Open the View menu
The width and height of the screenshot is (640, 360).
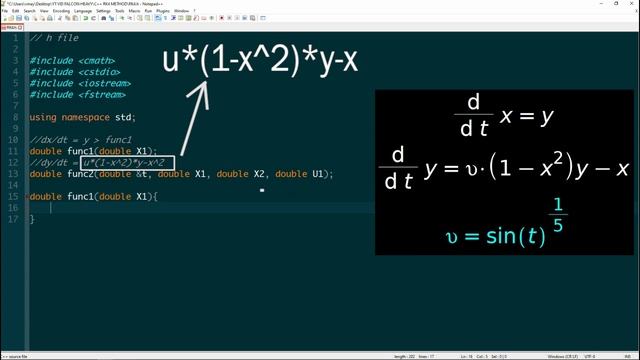click(x=44, y=11)
